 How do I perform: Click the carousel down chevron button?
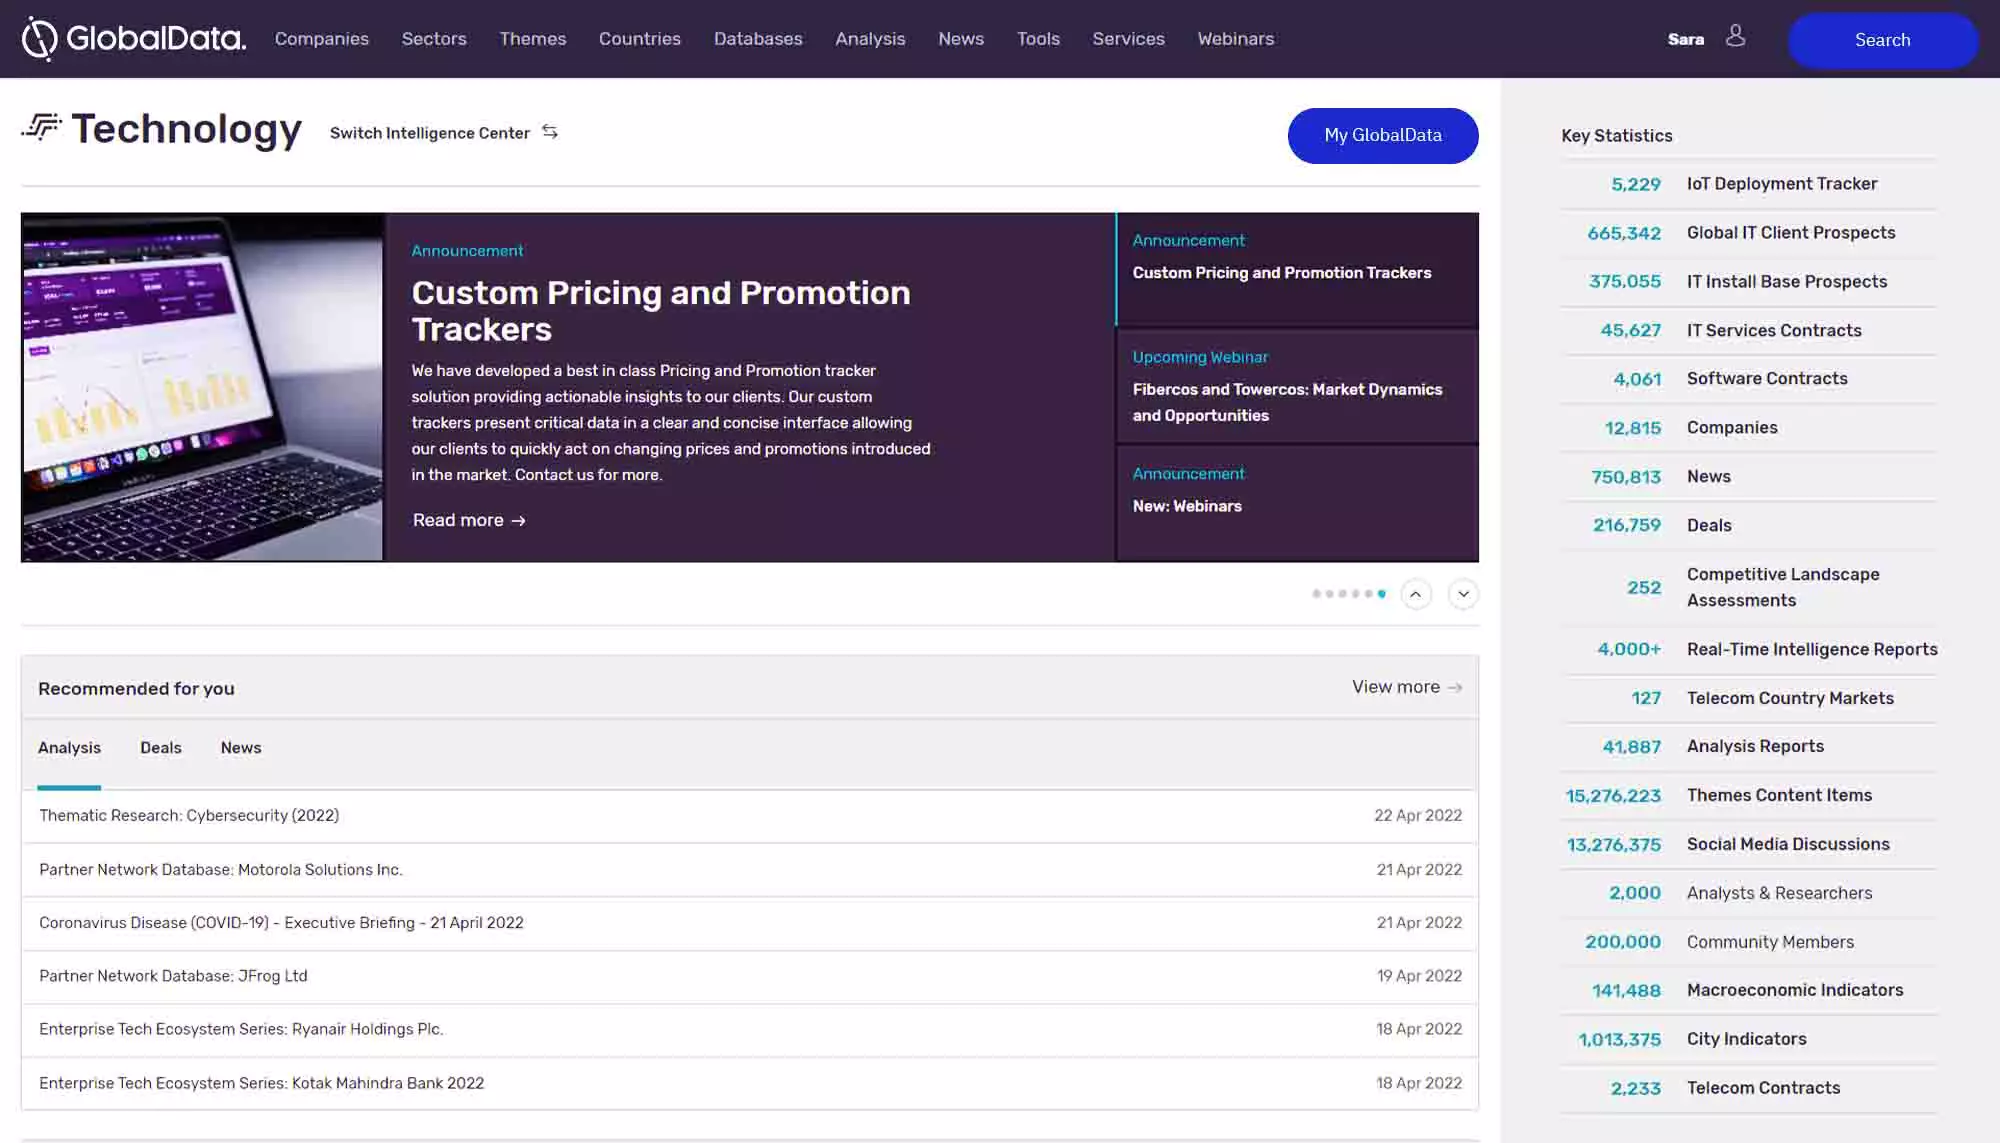tap(1463, 594)
